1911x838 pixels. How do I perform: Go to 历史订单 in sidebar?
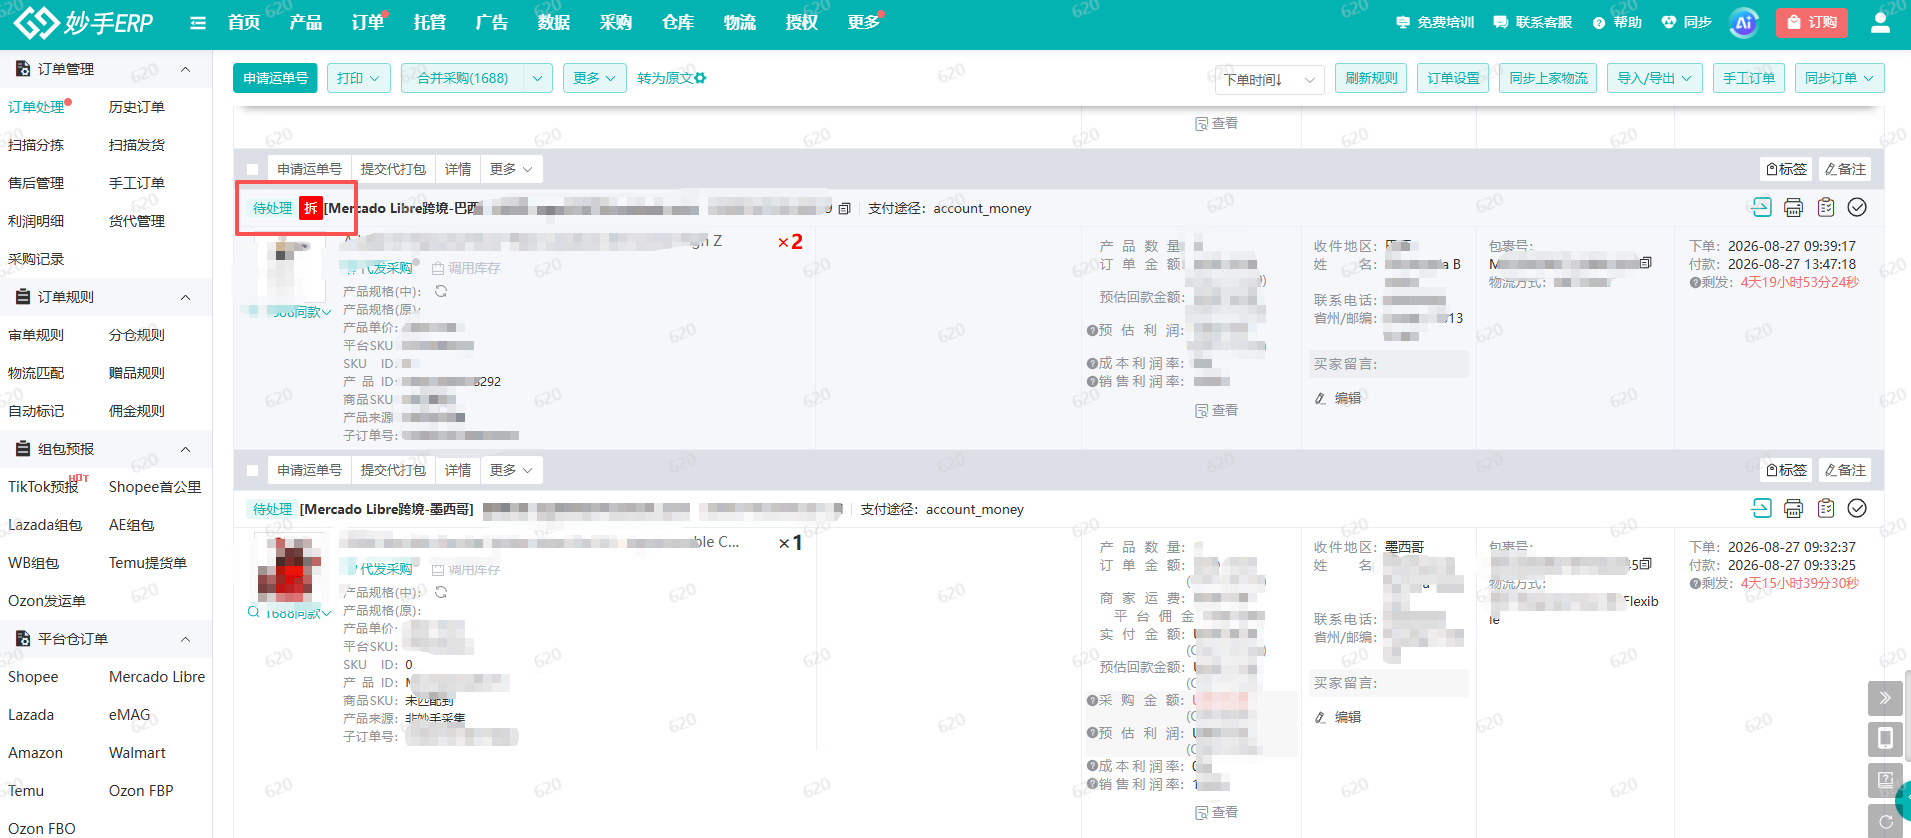(137, 107)
